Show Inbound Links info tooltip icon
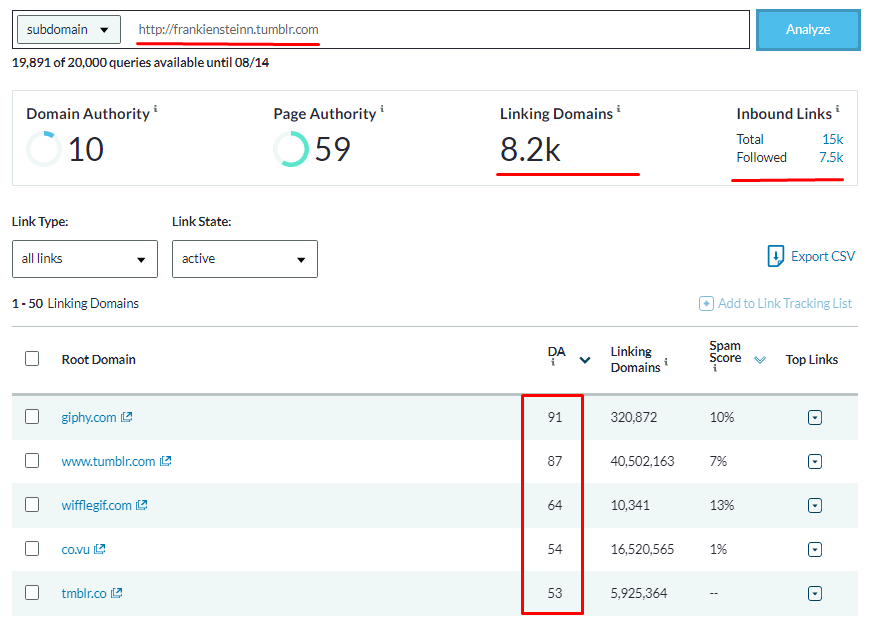Screen dimensions: 871x624 (x=837, y=108)
